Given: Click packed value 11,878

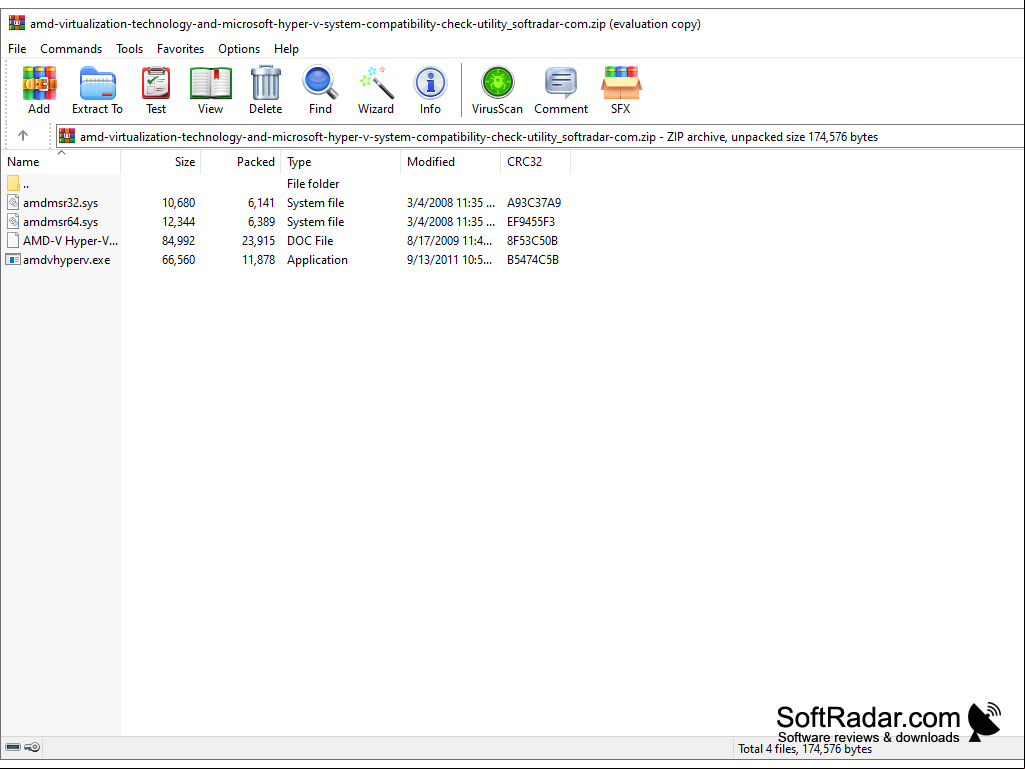Looking at the screenshot, I should [x=258, y=260].
